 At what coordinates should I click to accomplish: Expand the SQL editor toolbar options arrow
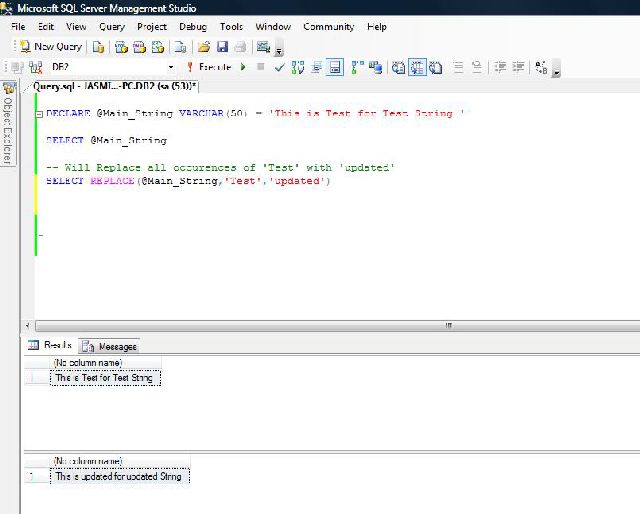(557, 70)
